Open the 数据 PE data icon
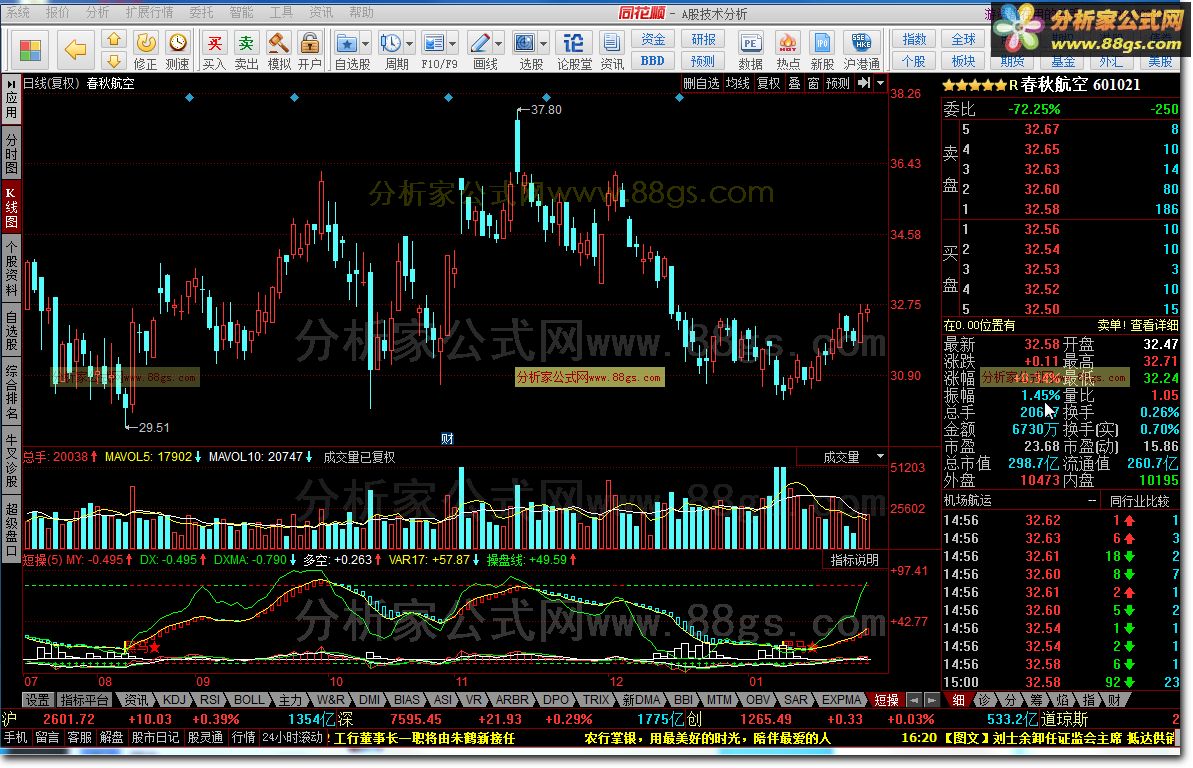The image size is (1193, 768). (750, 43)
